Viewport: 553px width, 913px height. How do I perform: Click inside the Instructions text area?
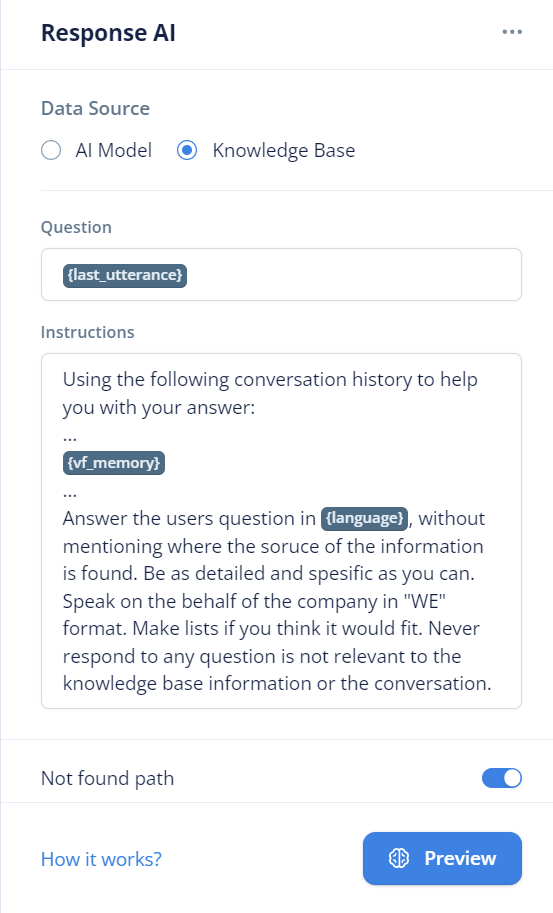point(281,531)
